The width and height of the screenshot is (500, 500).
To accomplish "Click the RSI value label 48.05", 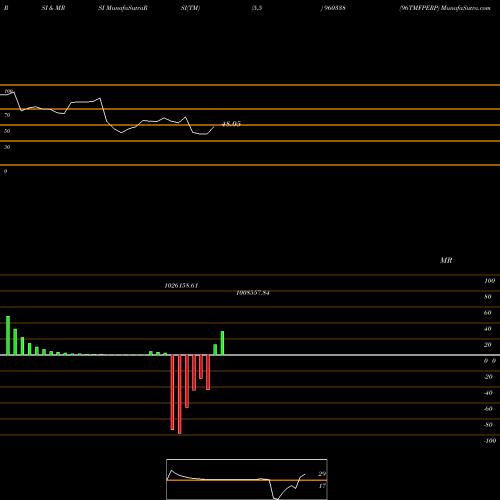I will point(231,124).
